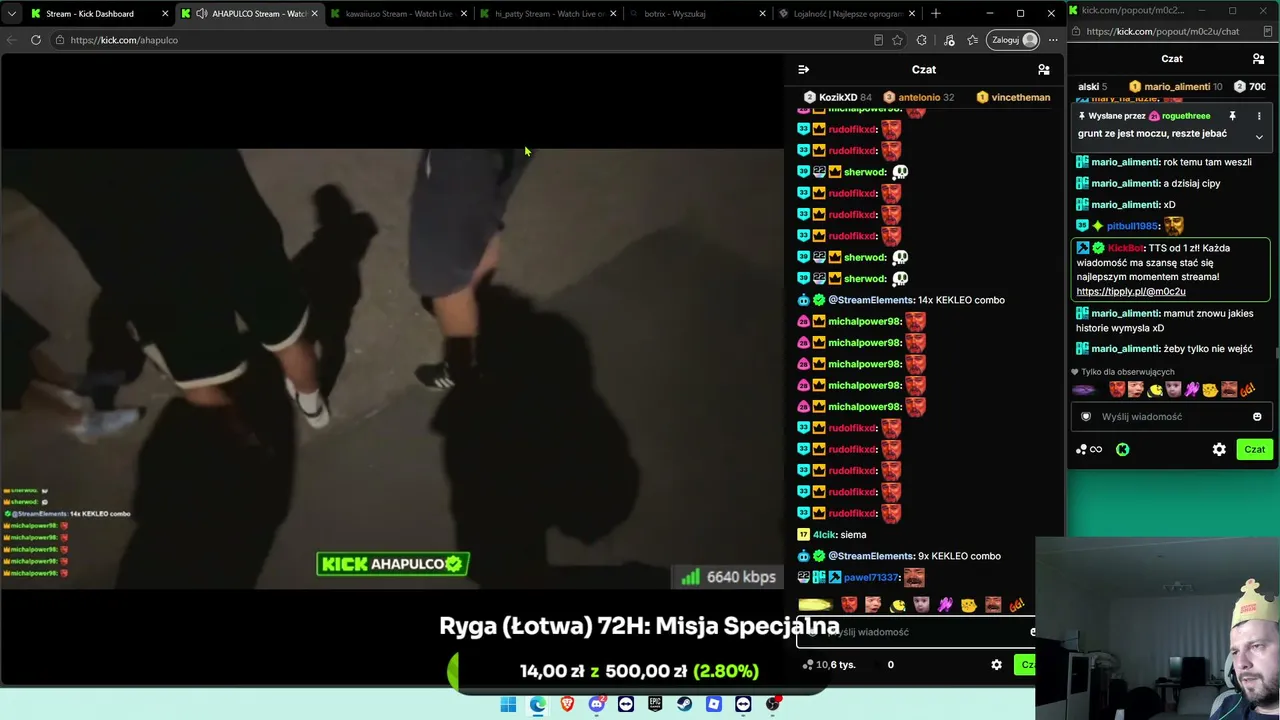The height and width of the screenshot is (720, 1280).
Task: Open Brave browser from the taskbar
Action: tap(567, 705)
